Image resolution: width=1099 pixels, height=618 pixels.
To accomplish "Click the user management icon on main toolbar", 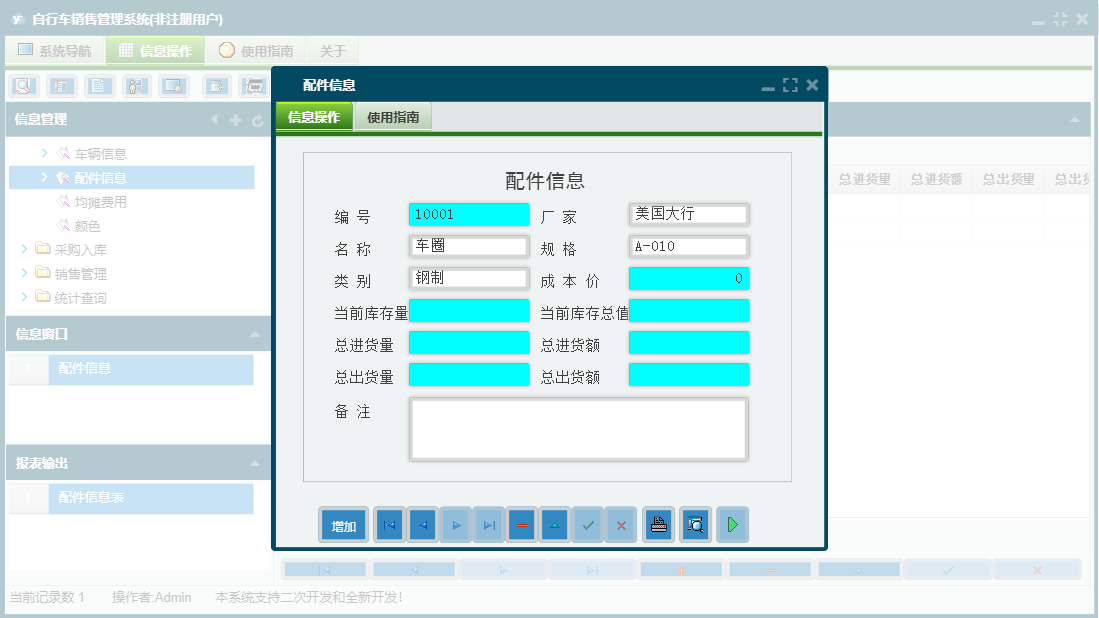I will tap(136, 86).
